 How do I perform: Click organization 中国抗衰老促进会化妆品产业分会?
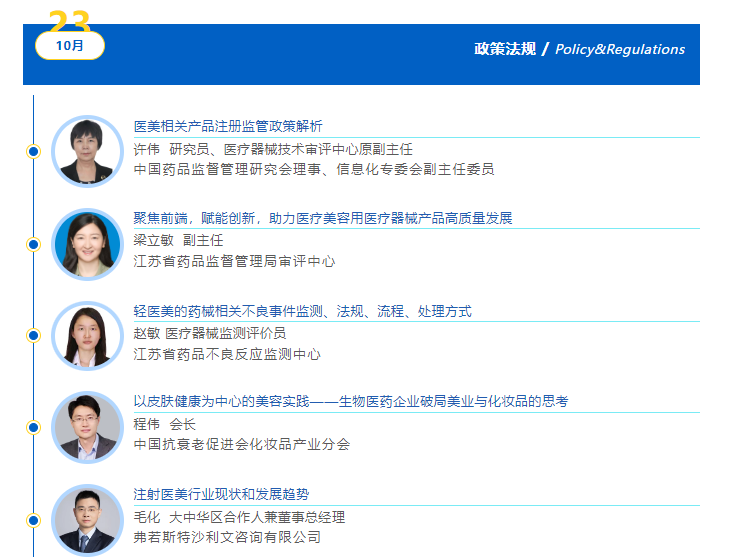coord(241,444)
